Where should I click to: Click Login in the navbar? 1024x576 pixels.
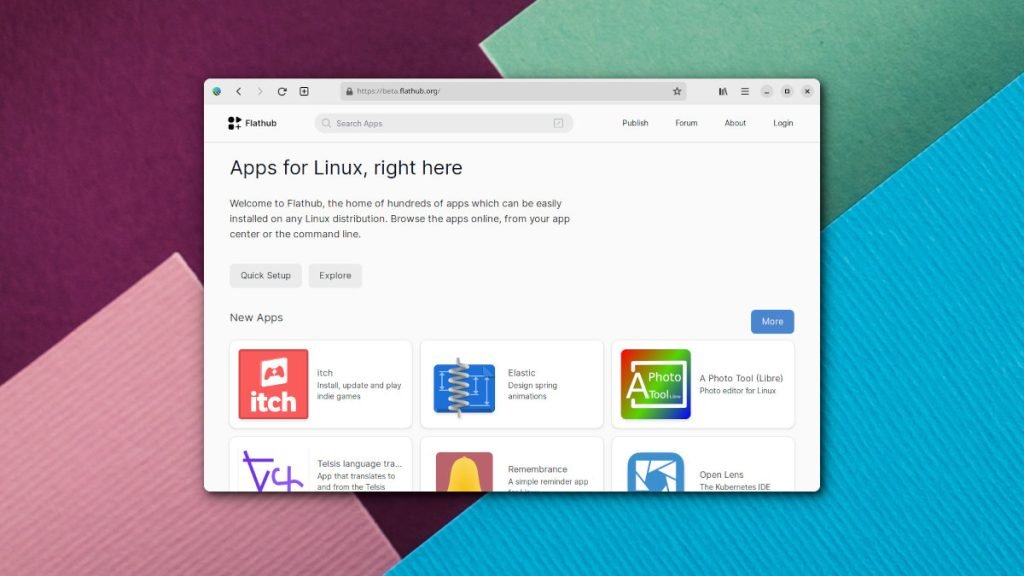click(783, 123)
